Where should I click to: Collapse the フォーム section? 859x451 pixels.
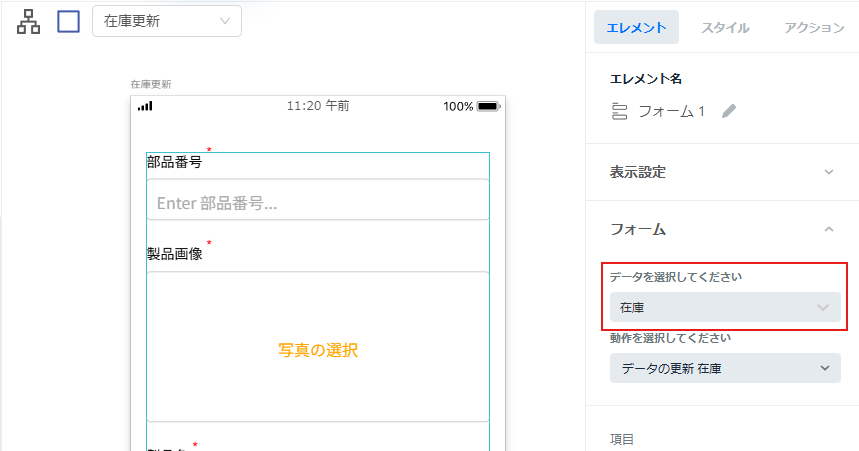[x=722, y=229]
